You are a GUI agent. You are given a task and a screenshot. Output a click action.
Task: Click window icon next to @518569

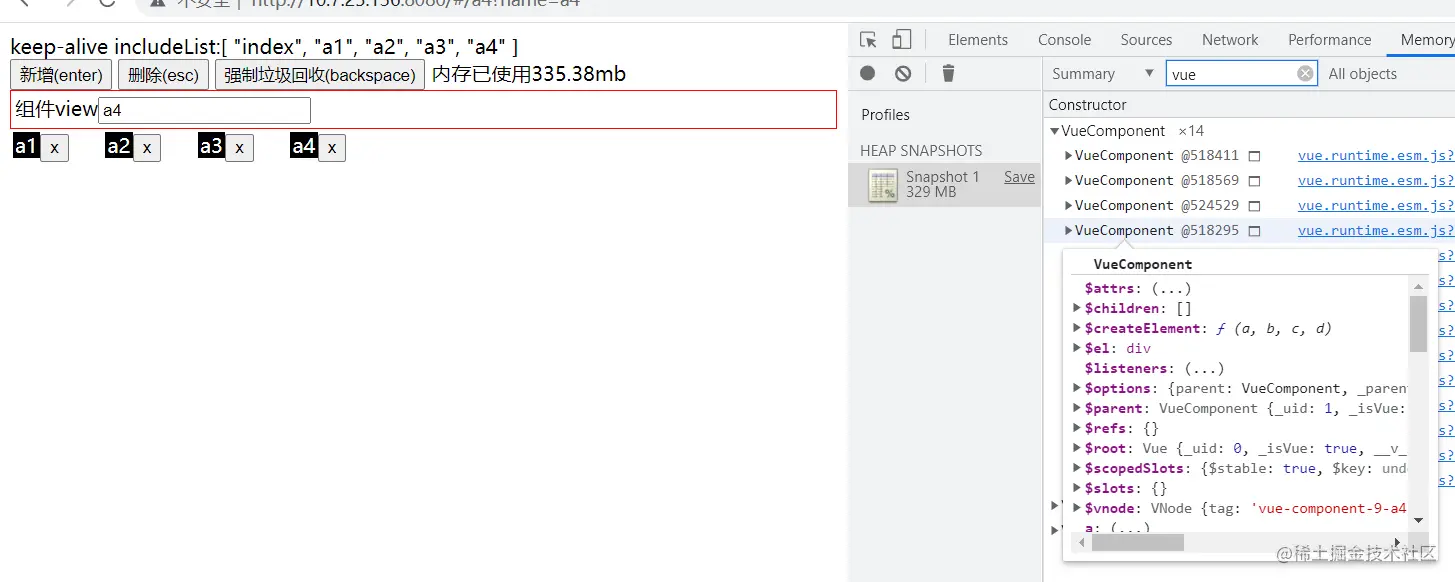point(1254,181)
